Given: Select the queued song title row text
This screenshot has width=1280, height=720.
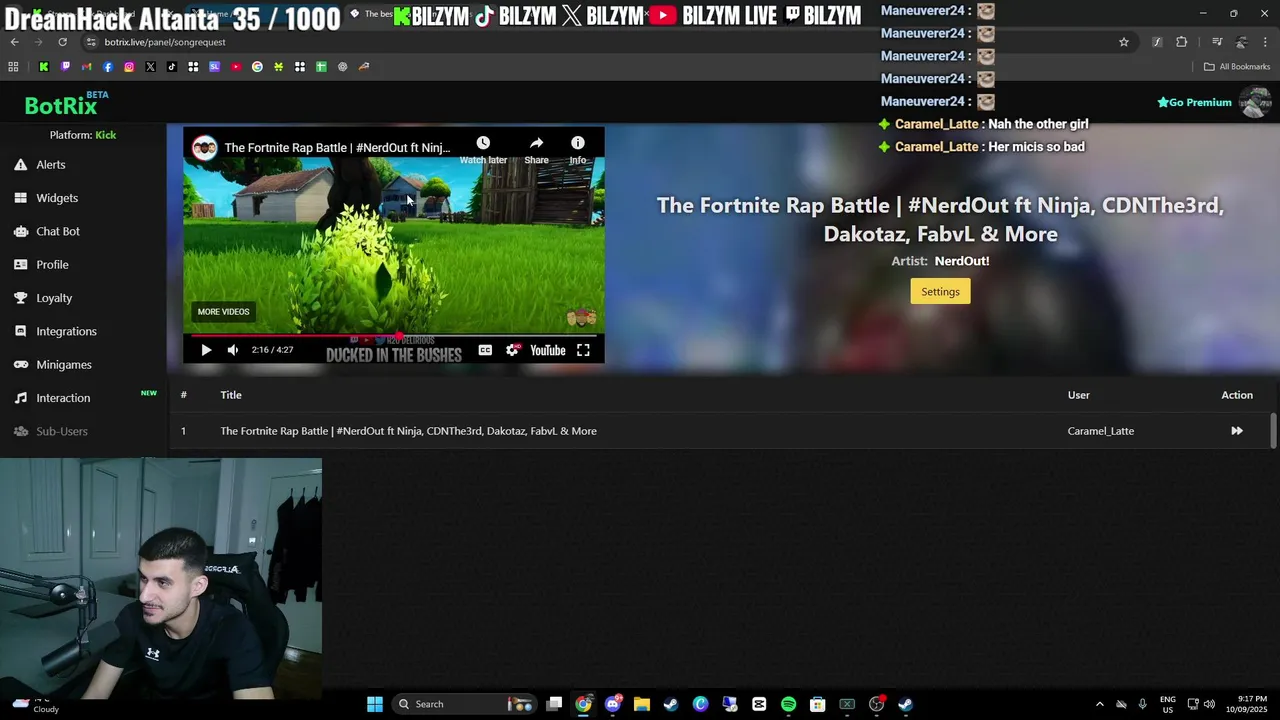Looking at the screenshot, I should [408, 431].
